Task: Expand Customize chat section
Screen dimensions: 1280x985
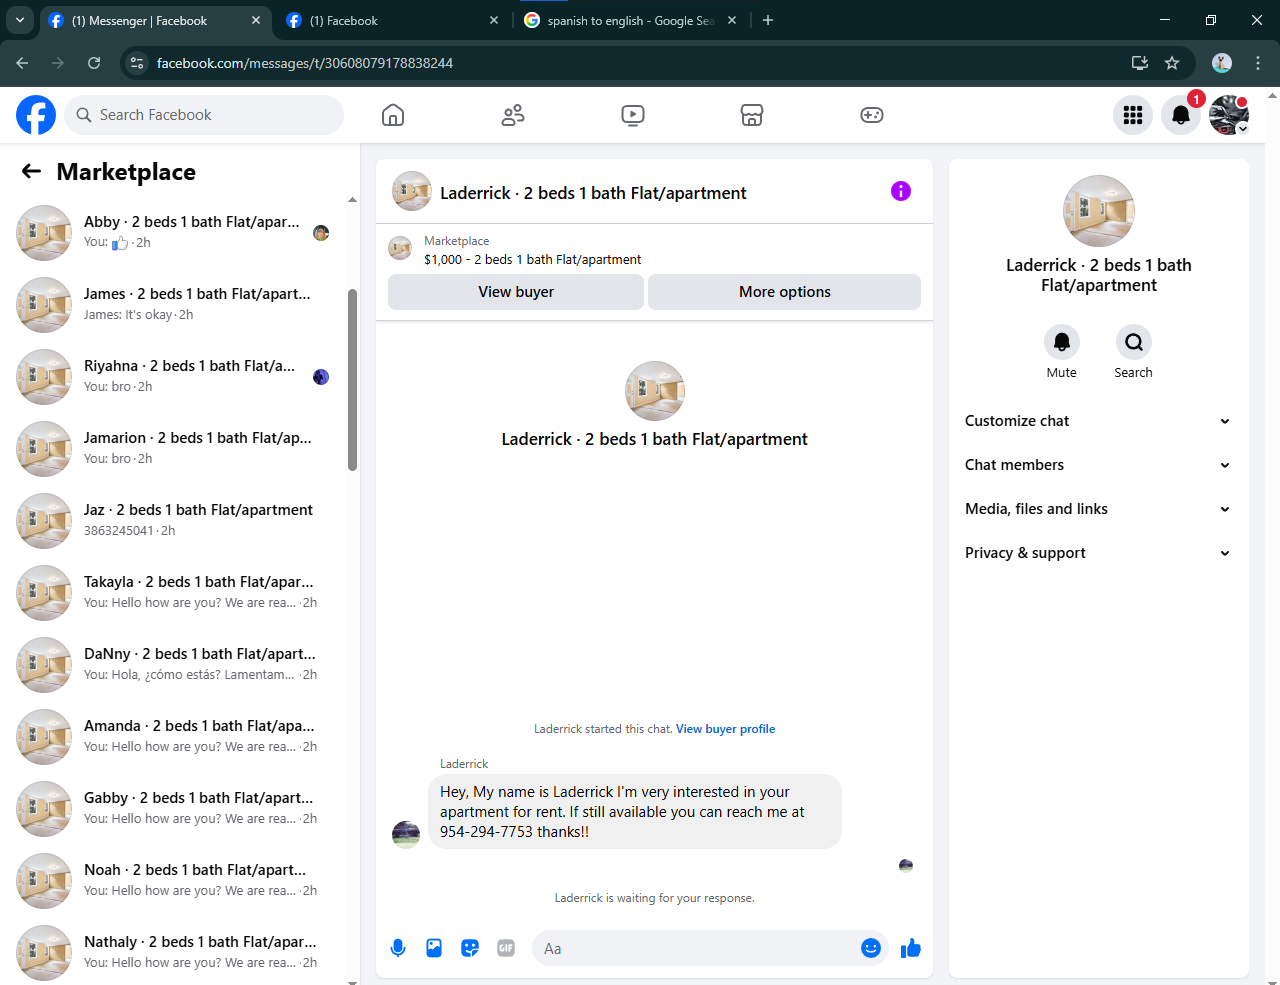Action: tap(1098, 421)
